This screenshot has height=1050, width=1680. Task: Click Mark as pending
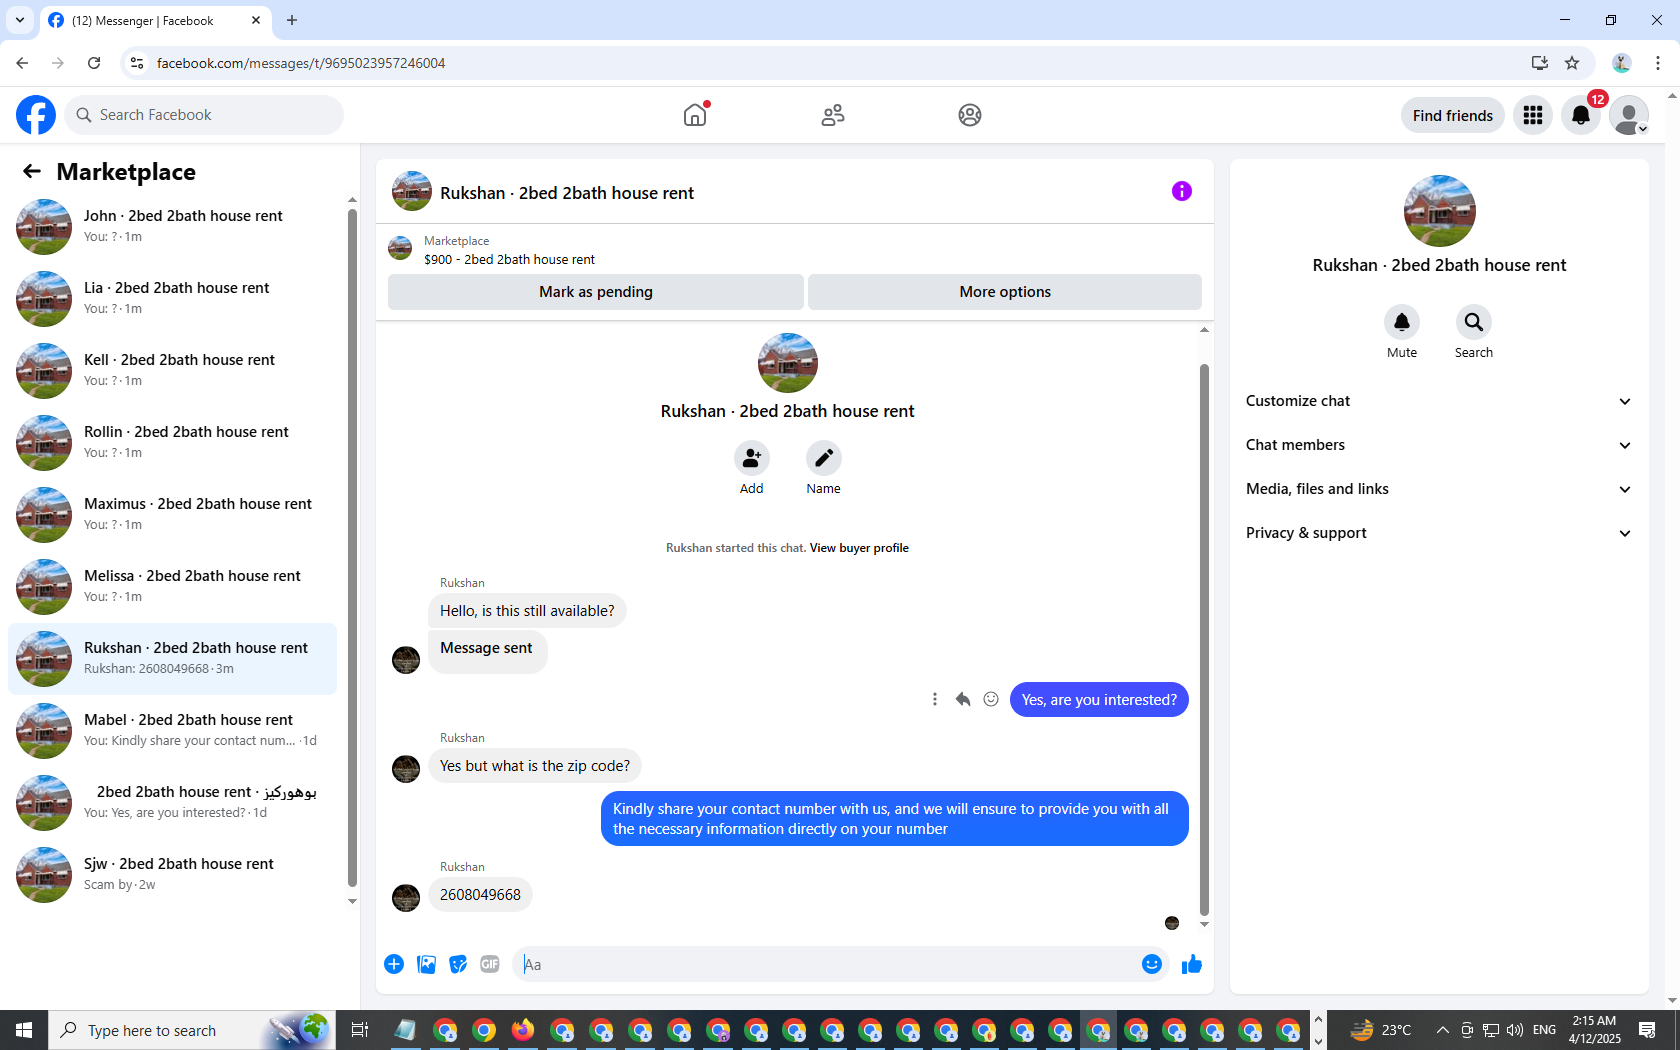[x=596, y=292]
